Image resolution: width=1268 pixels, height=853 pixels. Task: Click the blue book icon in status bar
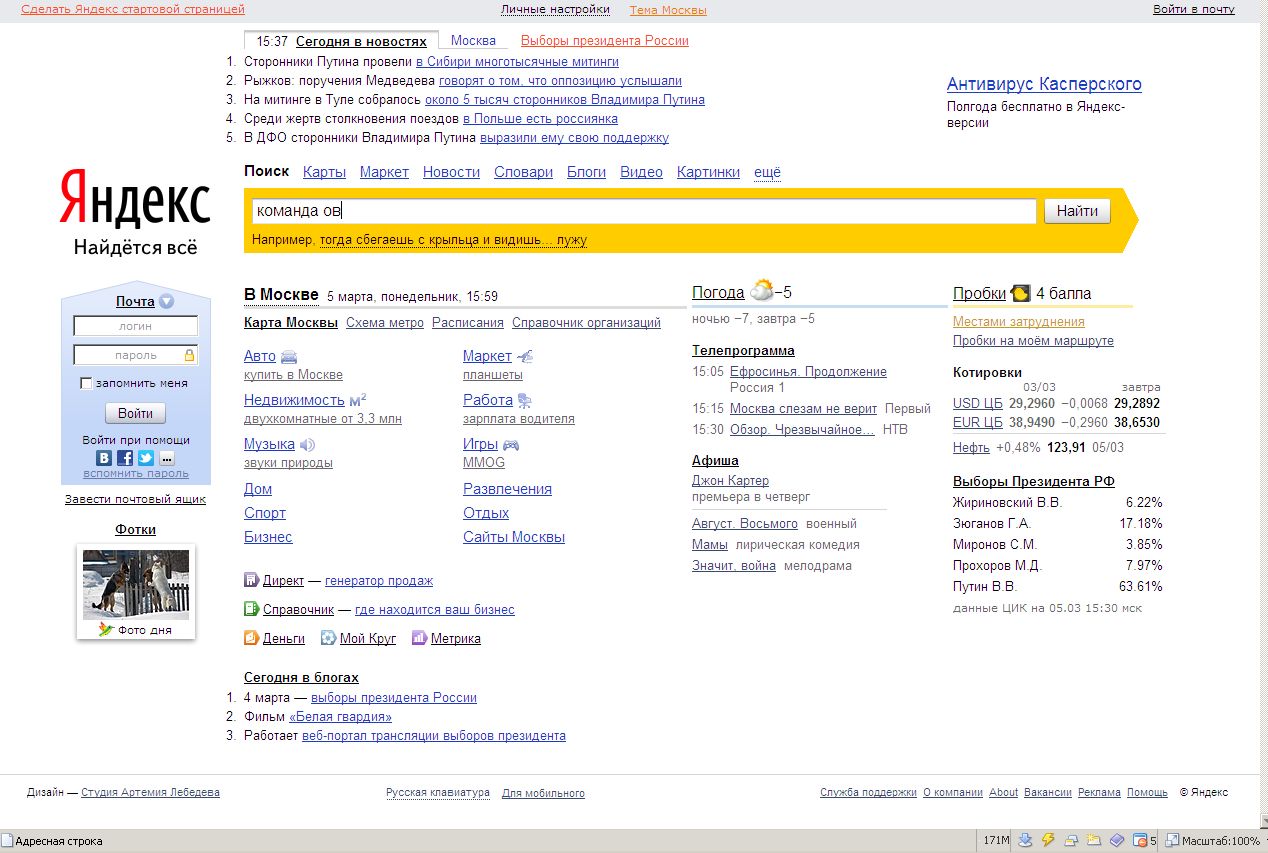[1117, 840]
